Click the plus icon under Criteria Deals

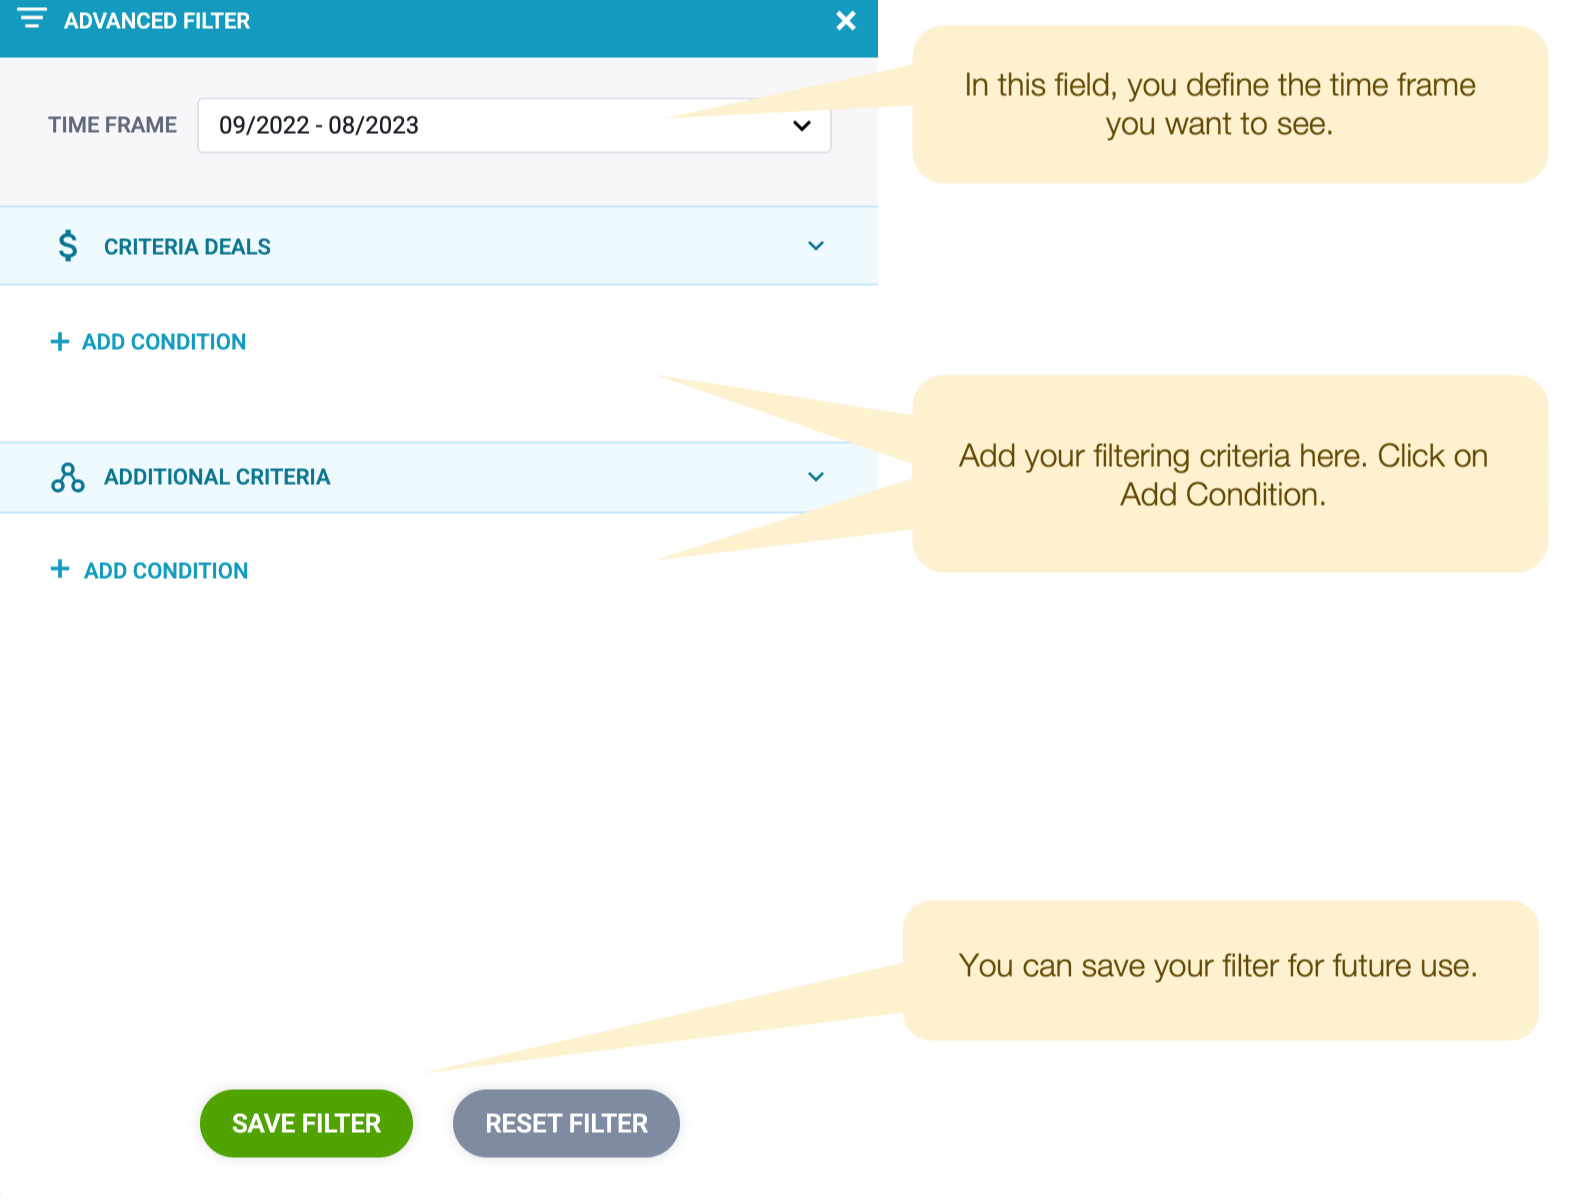tap(60, 342)
